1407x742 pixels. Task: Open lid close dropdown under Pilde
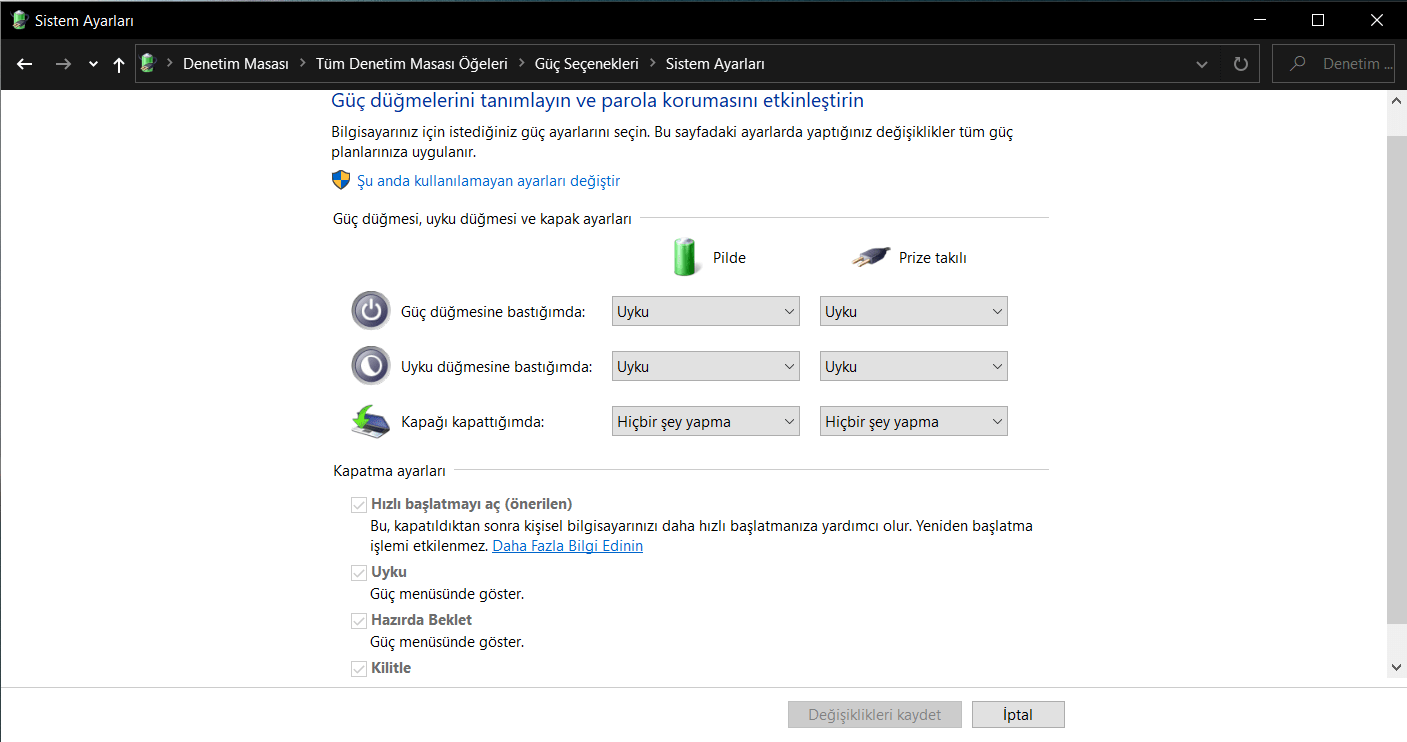pos(705,422)
